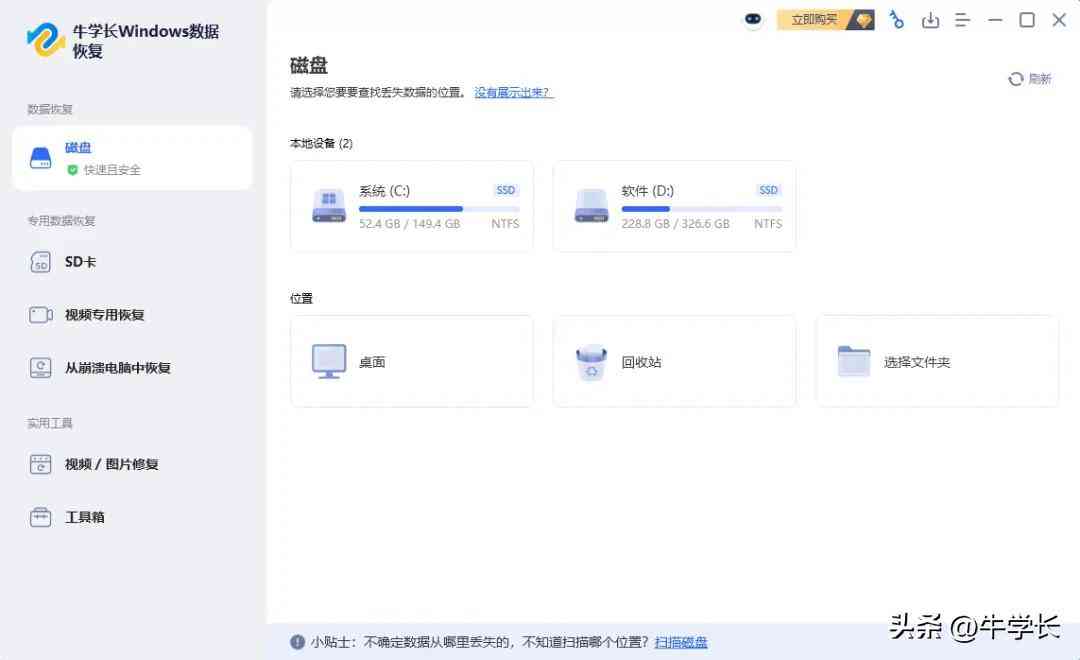Select the 软件 (D:) drive card

coord(674,206)
